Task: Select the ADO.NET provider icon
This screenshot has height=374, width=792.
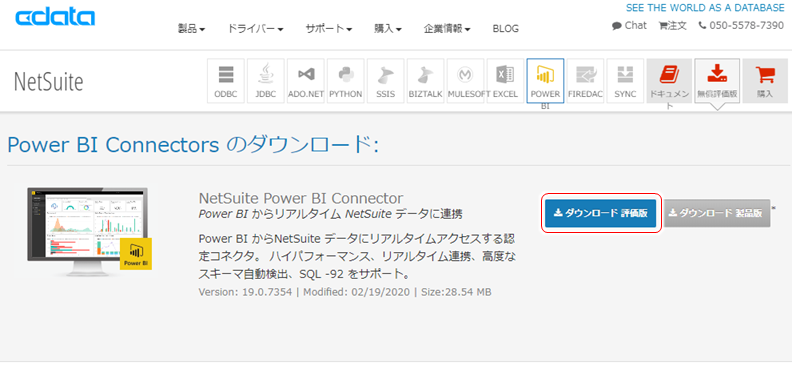Action: point(306,81)
